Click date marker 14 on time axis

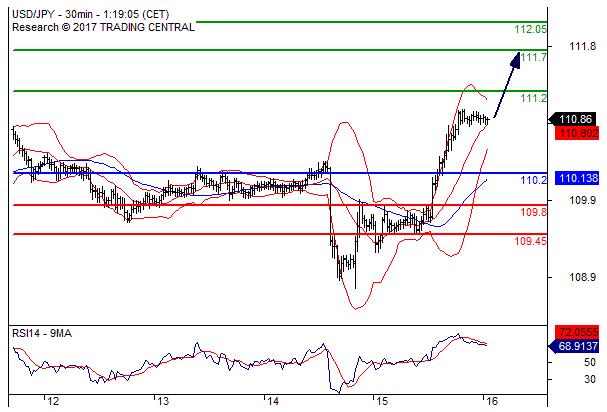pos(273,401)
